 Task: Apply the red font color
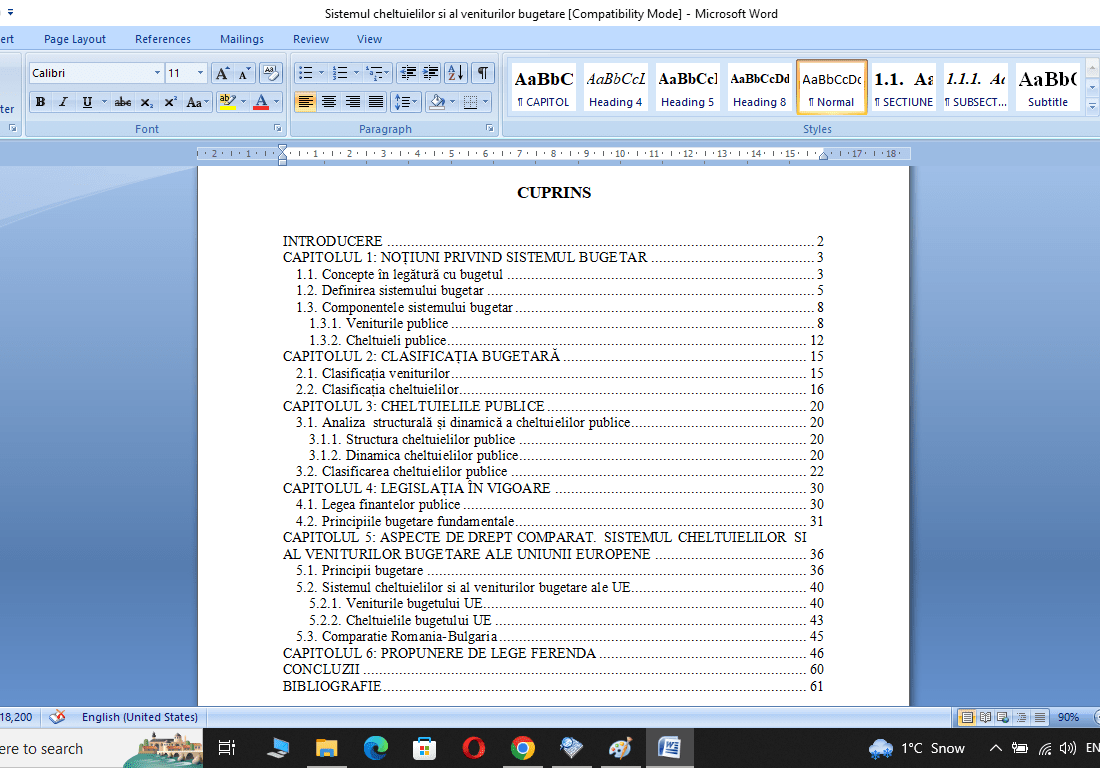(261, 102)
